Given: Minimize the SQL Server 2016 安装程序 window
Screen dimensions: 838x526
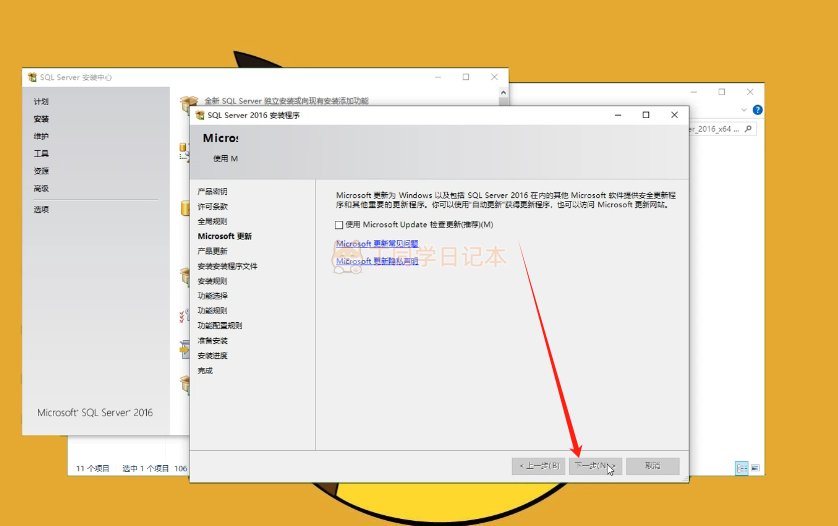Looking at the screenshot, I should 618,115.
